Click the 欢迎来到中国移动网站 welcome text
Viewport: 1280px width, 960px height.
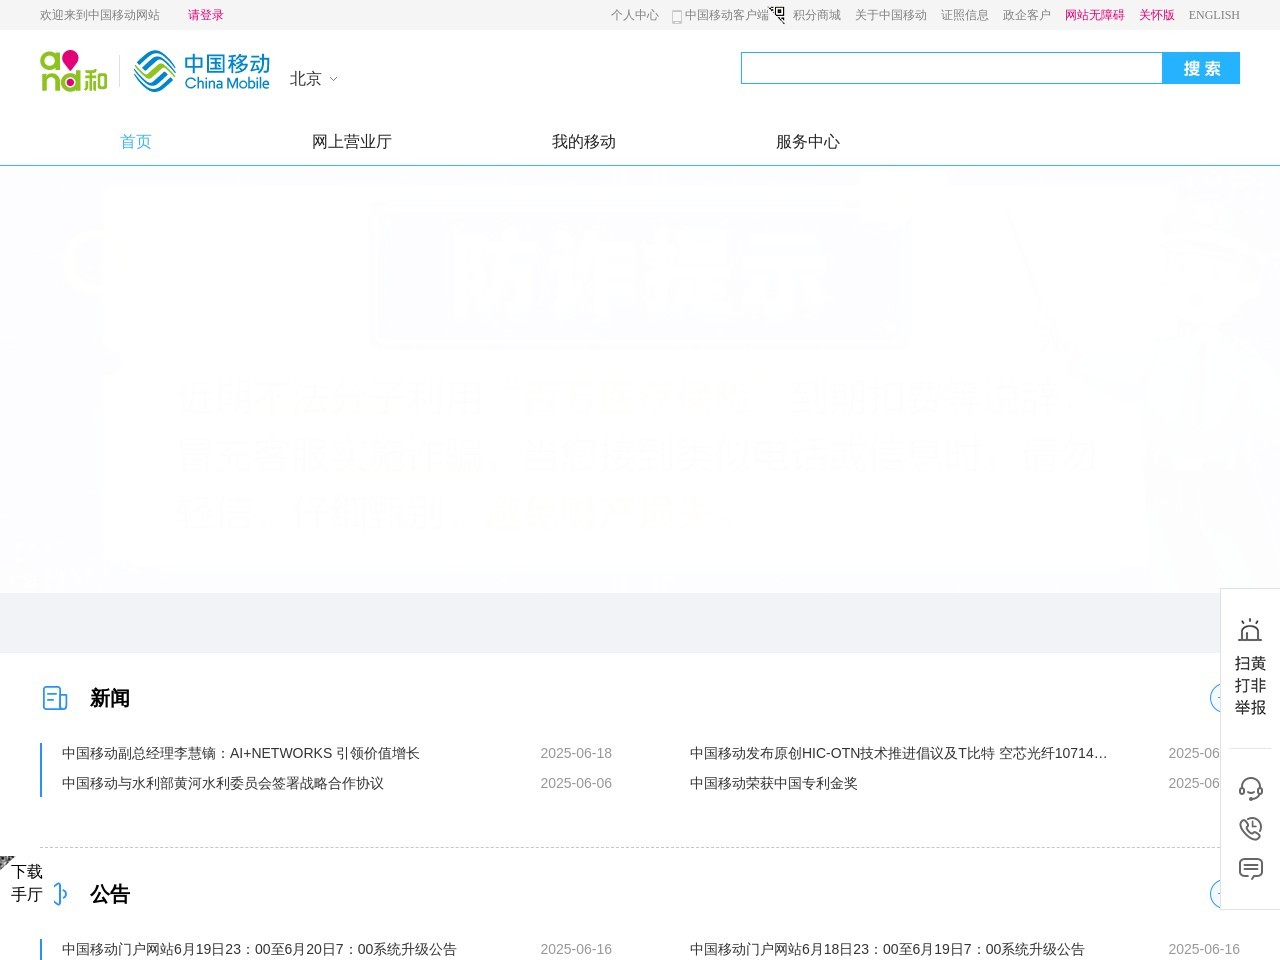100,15
